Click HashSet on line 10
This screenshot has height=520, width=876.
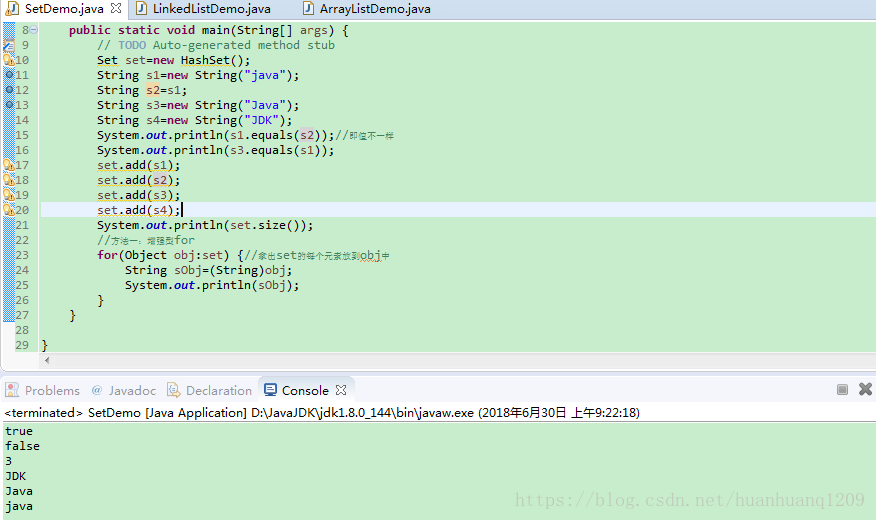(x=205, y=60)
